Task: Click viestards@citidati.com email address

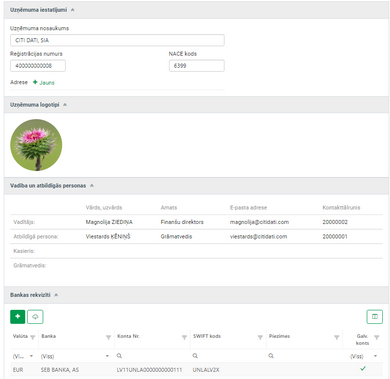Action: (x=258, y=237)
